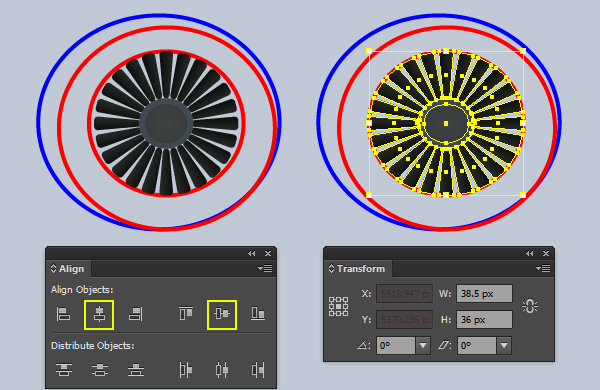Click Vertical Align Center icon
The image size is (600, 390).
pyautogui.click(x=222, y=314)
